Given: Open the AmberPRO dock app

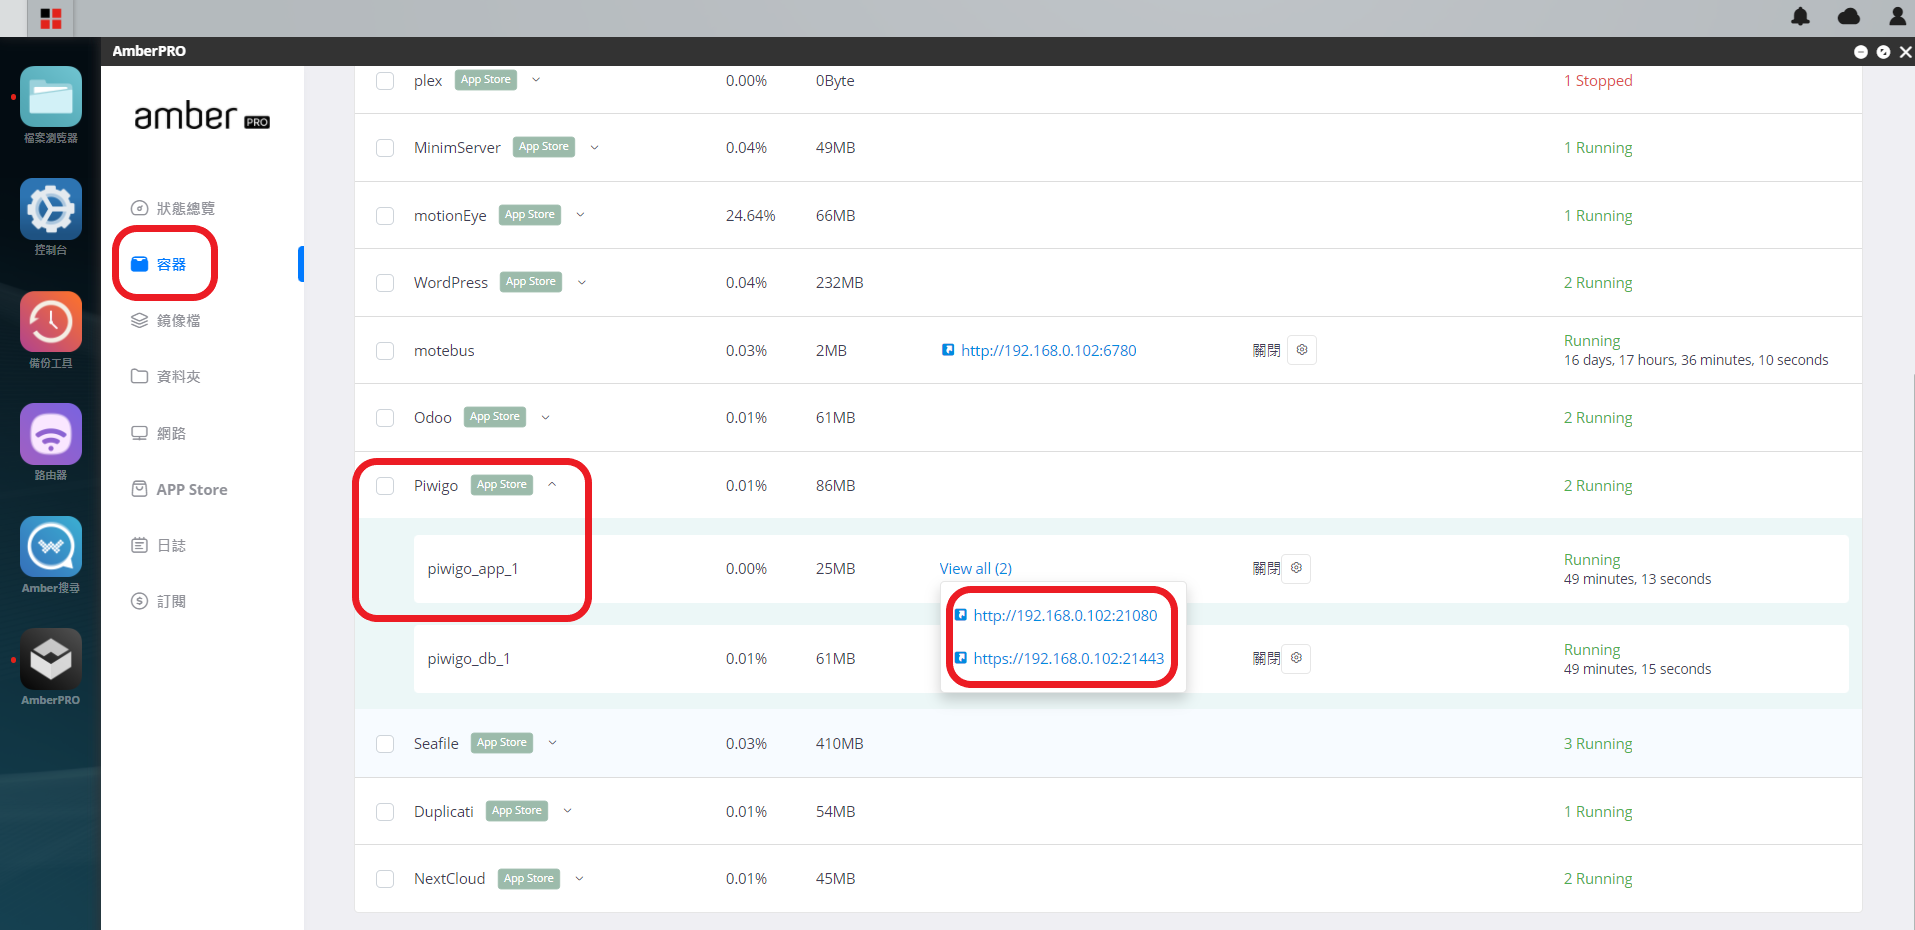Looking at the screenshot, I should coord(51,659).
